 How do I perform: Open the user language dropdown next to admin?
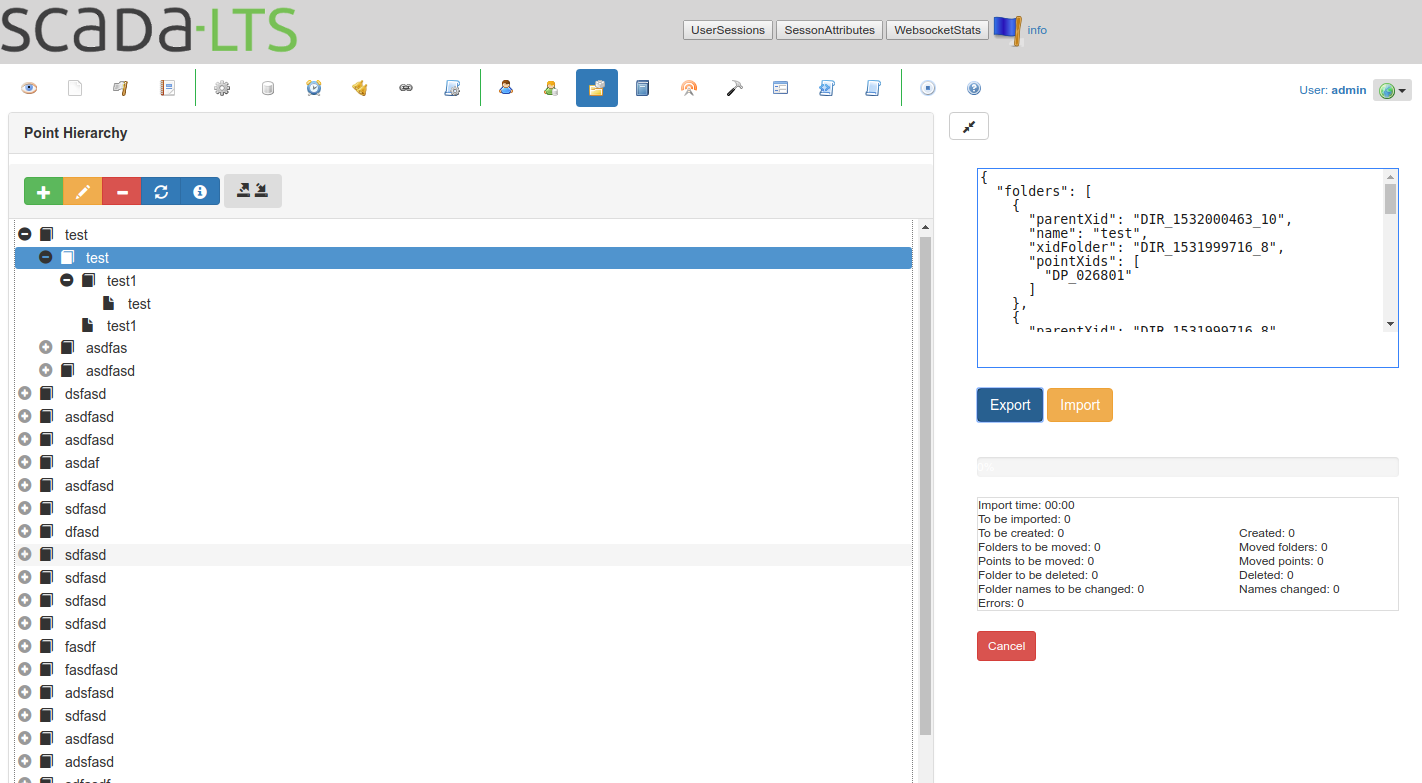click(1392, 90)
